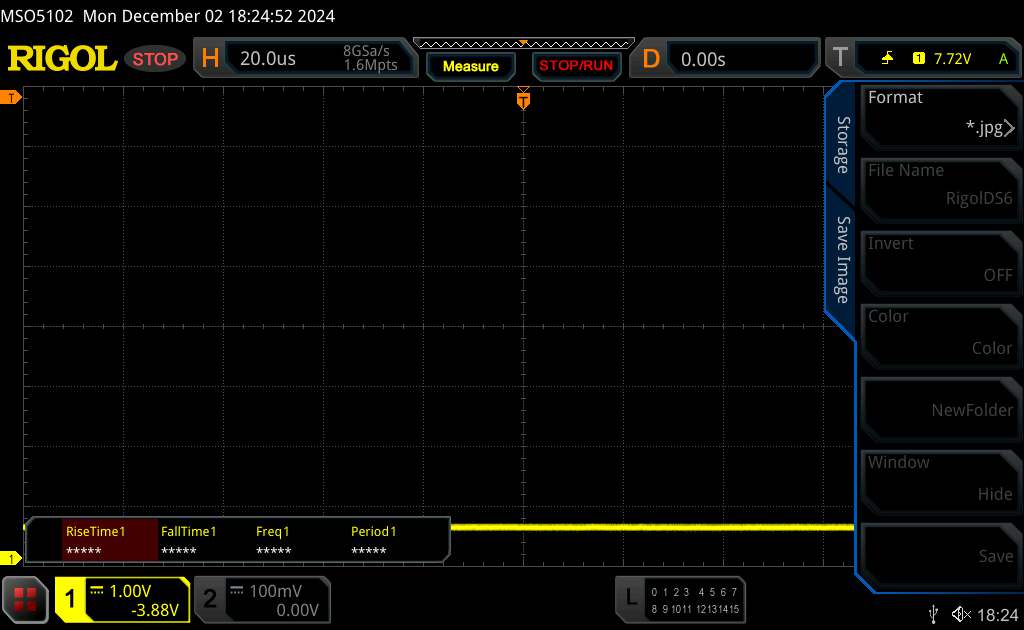Click the RIGOL logo
The width and height of the screenshot is (1024, 630).
(x=62, y=59)
